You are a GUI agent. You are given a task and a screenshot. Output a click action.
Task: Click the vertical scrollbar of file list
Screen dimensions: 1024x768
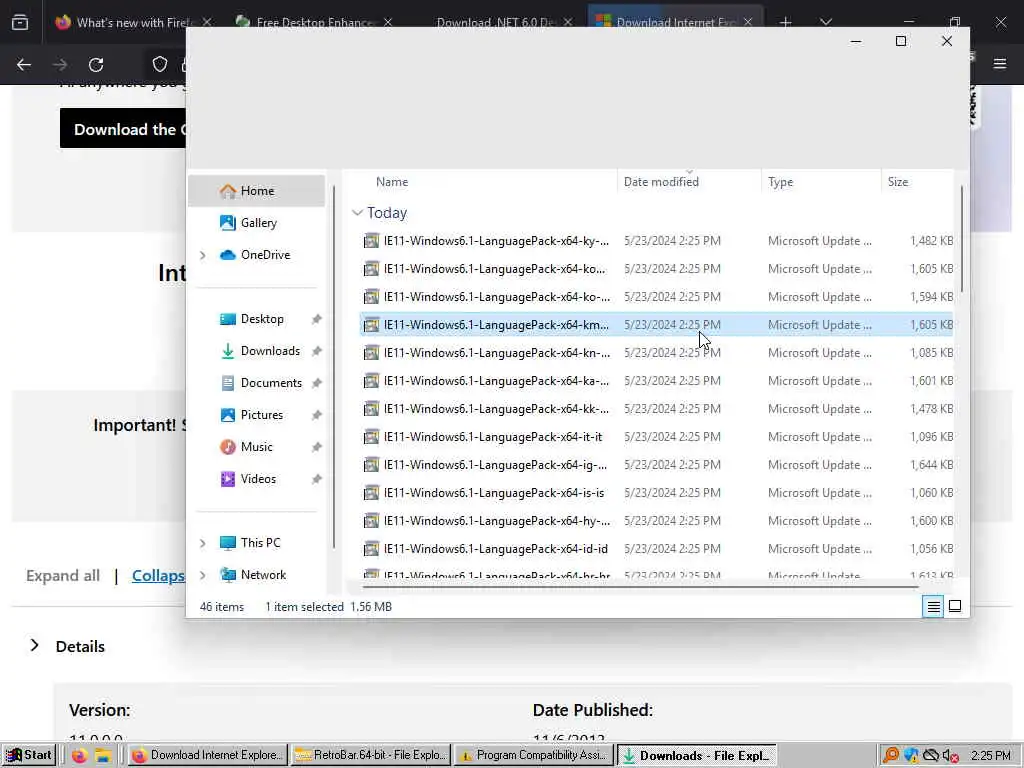pyautogui.click(x=961, y=239)
